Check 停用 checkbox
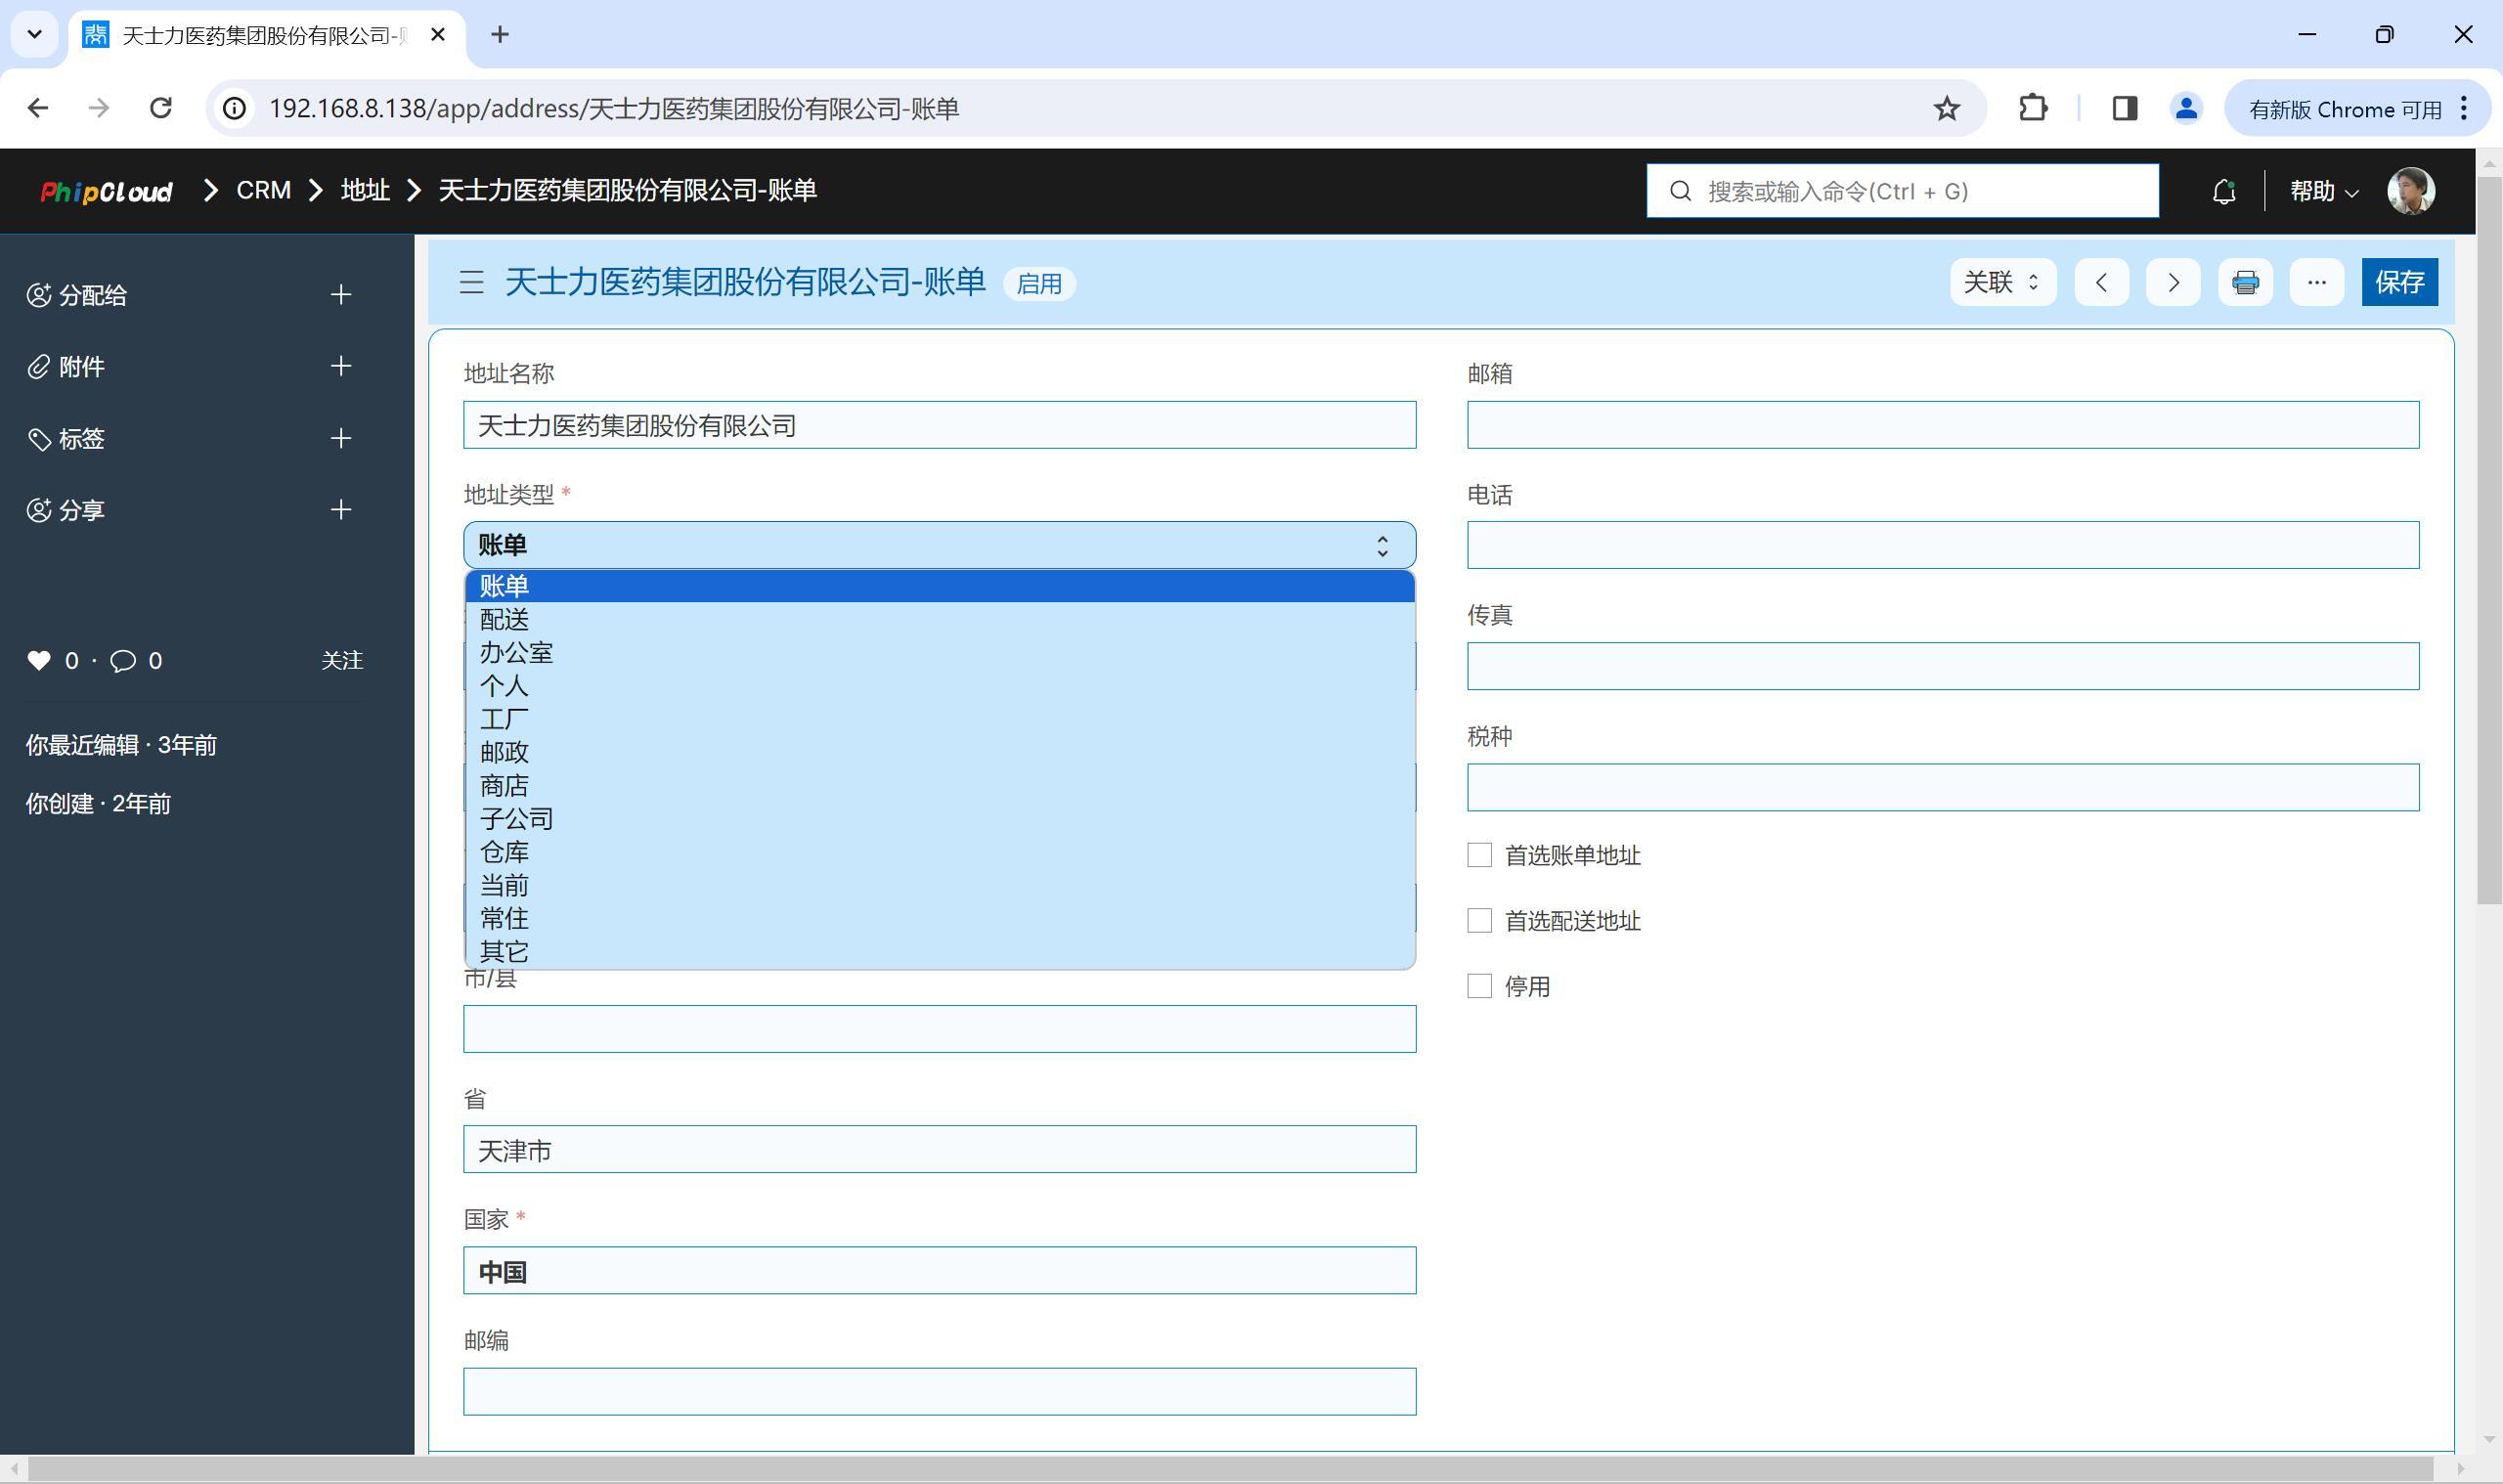The width and height of the screenshot is (2503, 1484). pyautogui.click(x=1479, y=986)
